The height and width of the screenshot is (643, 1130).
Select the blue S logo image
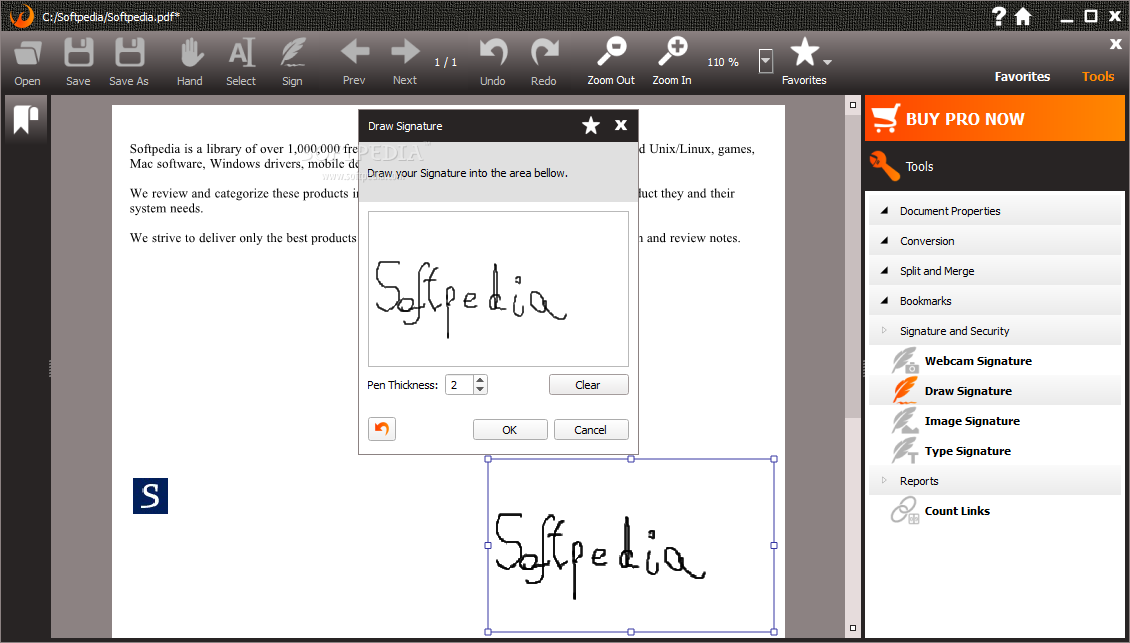tap(151, 496)
